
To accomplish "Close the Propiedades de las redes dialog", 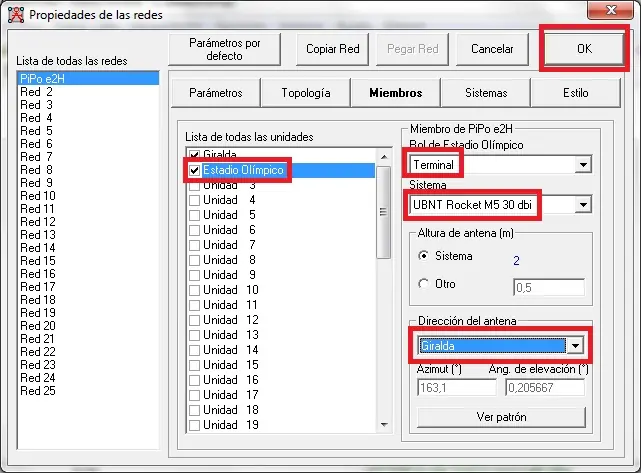I will (611, 10).
